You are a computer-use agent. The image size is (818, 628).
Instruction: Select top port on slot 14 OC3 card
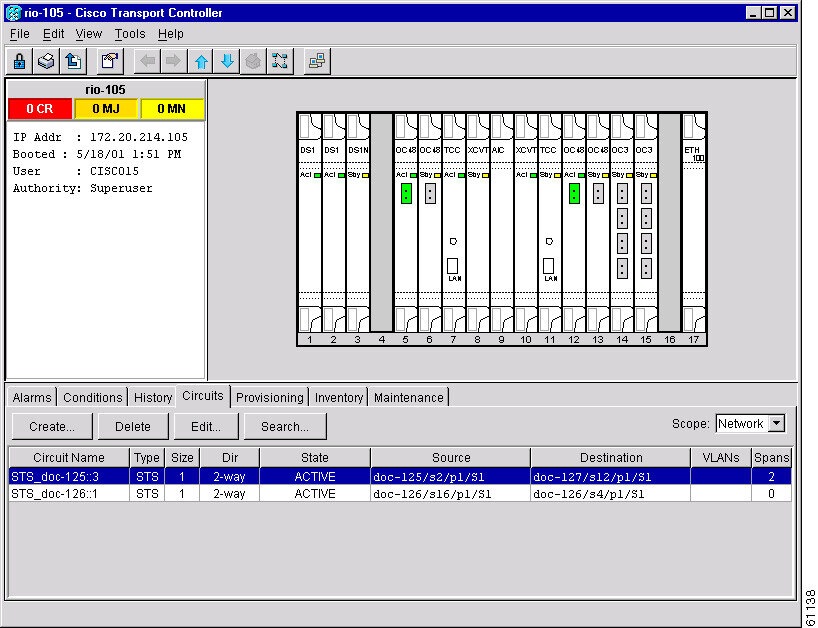[622, 194]
